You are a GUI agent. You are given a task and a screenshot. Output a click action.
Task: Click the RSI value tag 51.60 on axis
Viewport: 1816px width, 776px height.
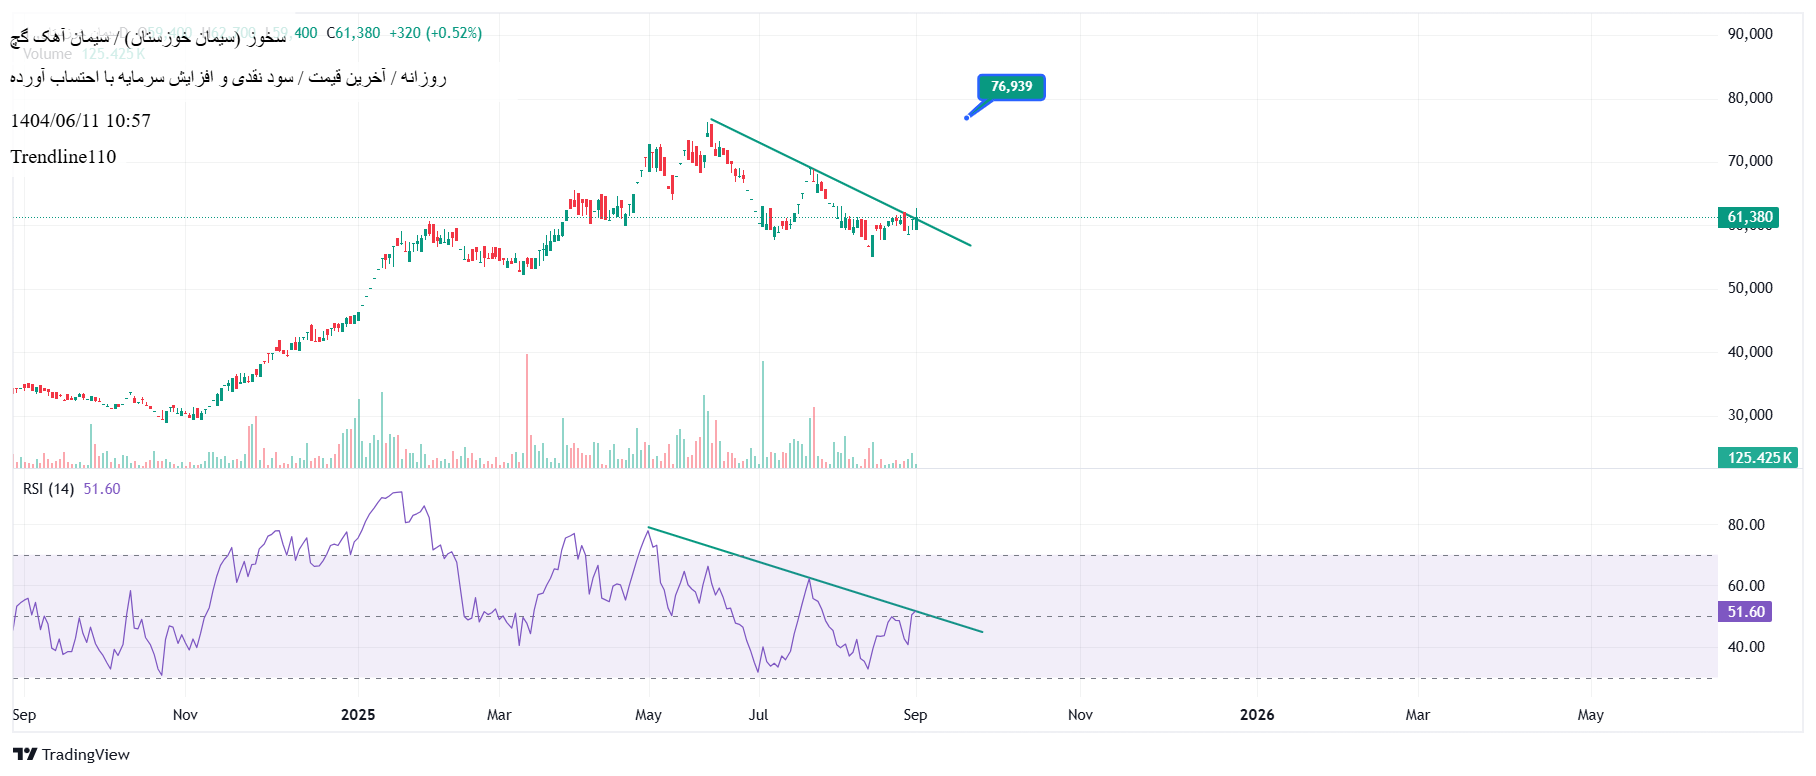coord(1745,612)
